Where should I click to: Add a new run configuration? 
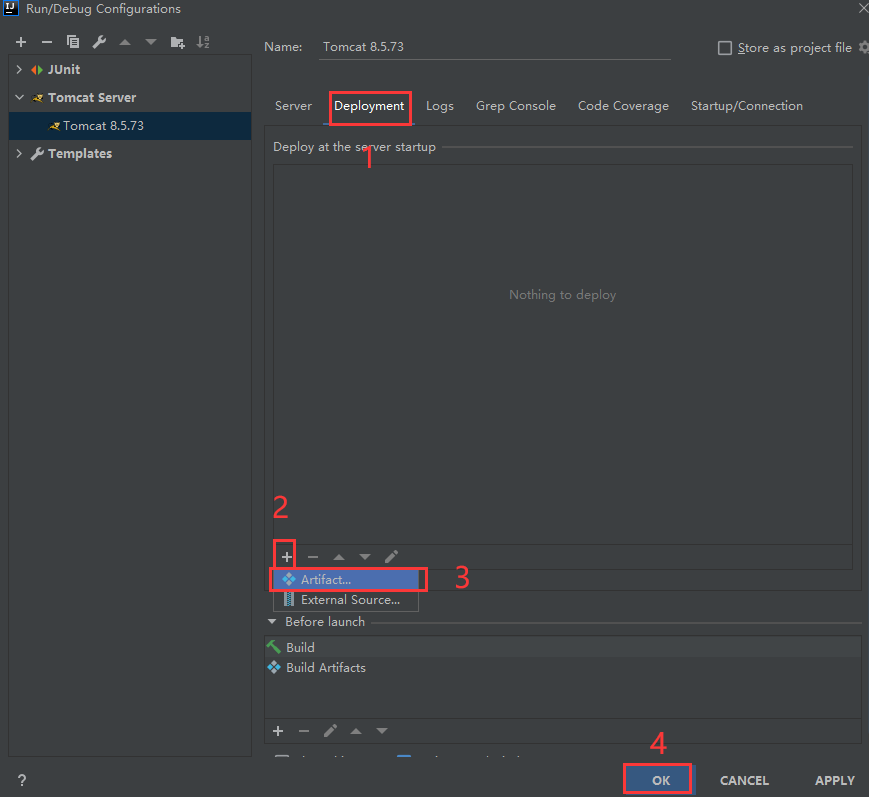tap(20, 42)
